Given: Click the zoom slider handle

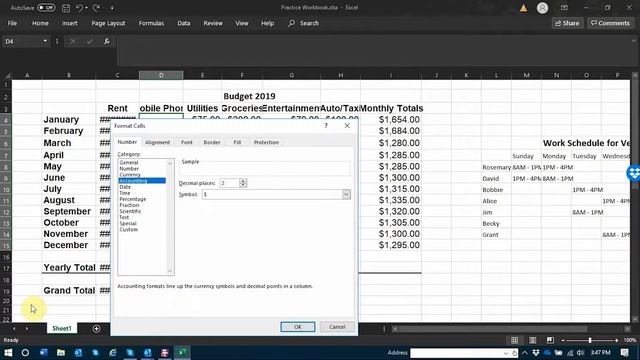Looking at the screenshot, I should 590,340.
